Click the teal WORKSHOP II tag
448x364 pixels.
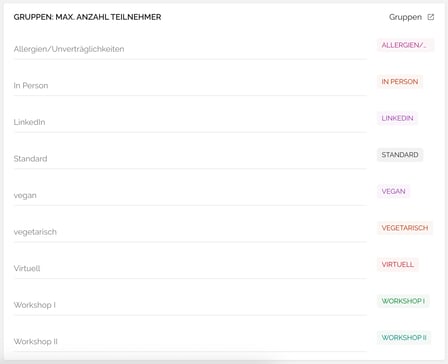[x=404, y=338]
